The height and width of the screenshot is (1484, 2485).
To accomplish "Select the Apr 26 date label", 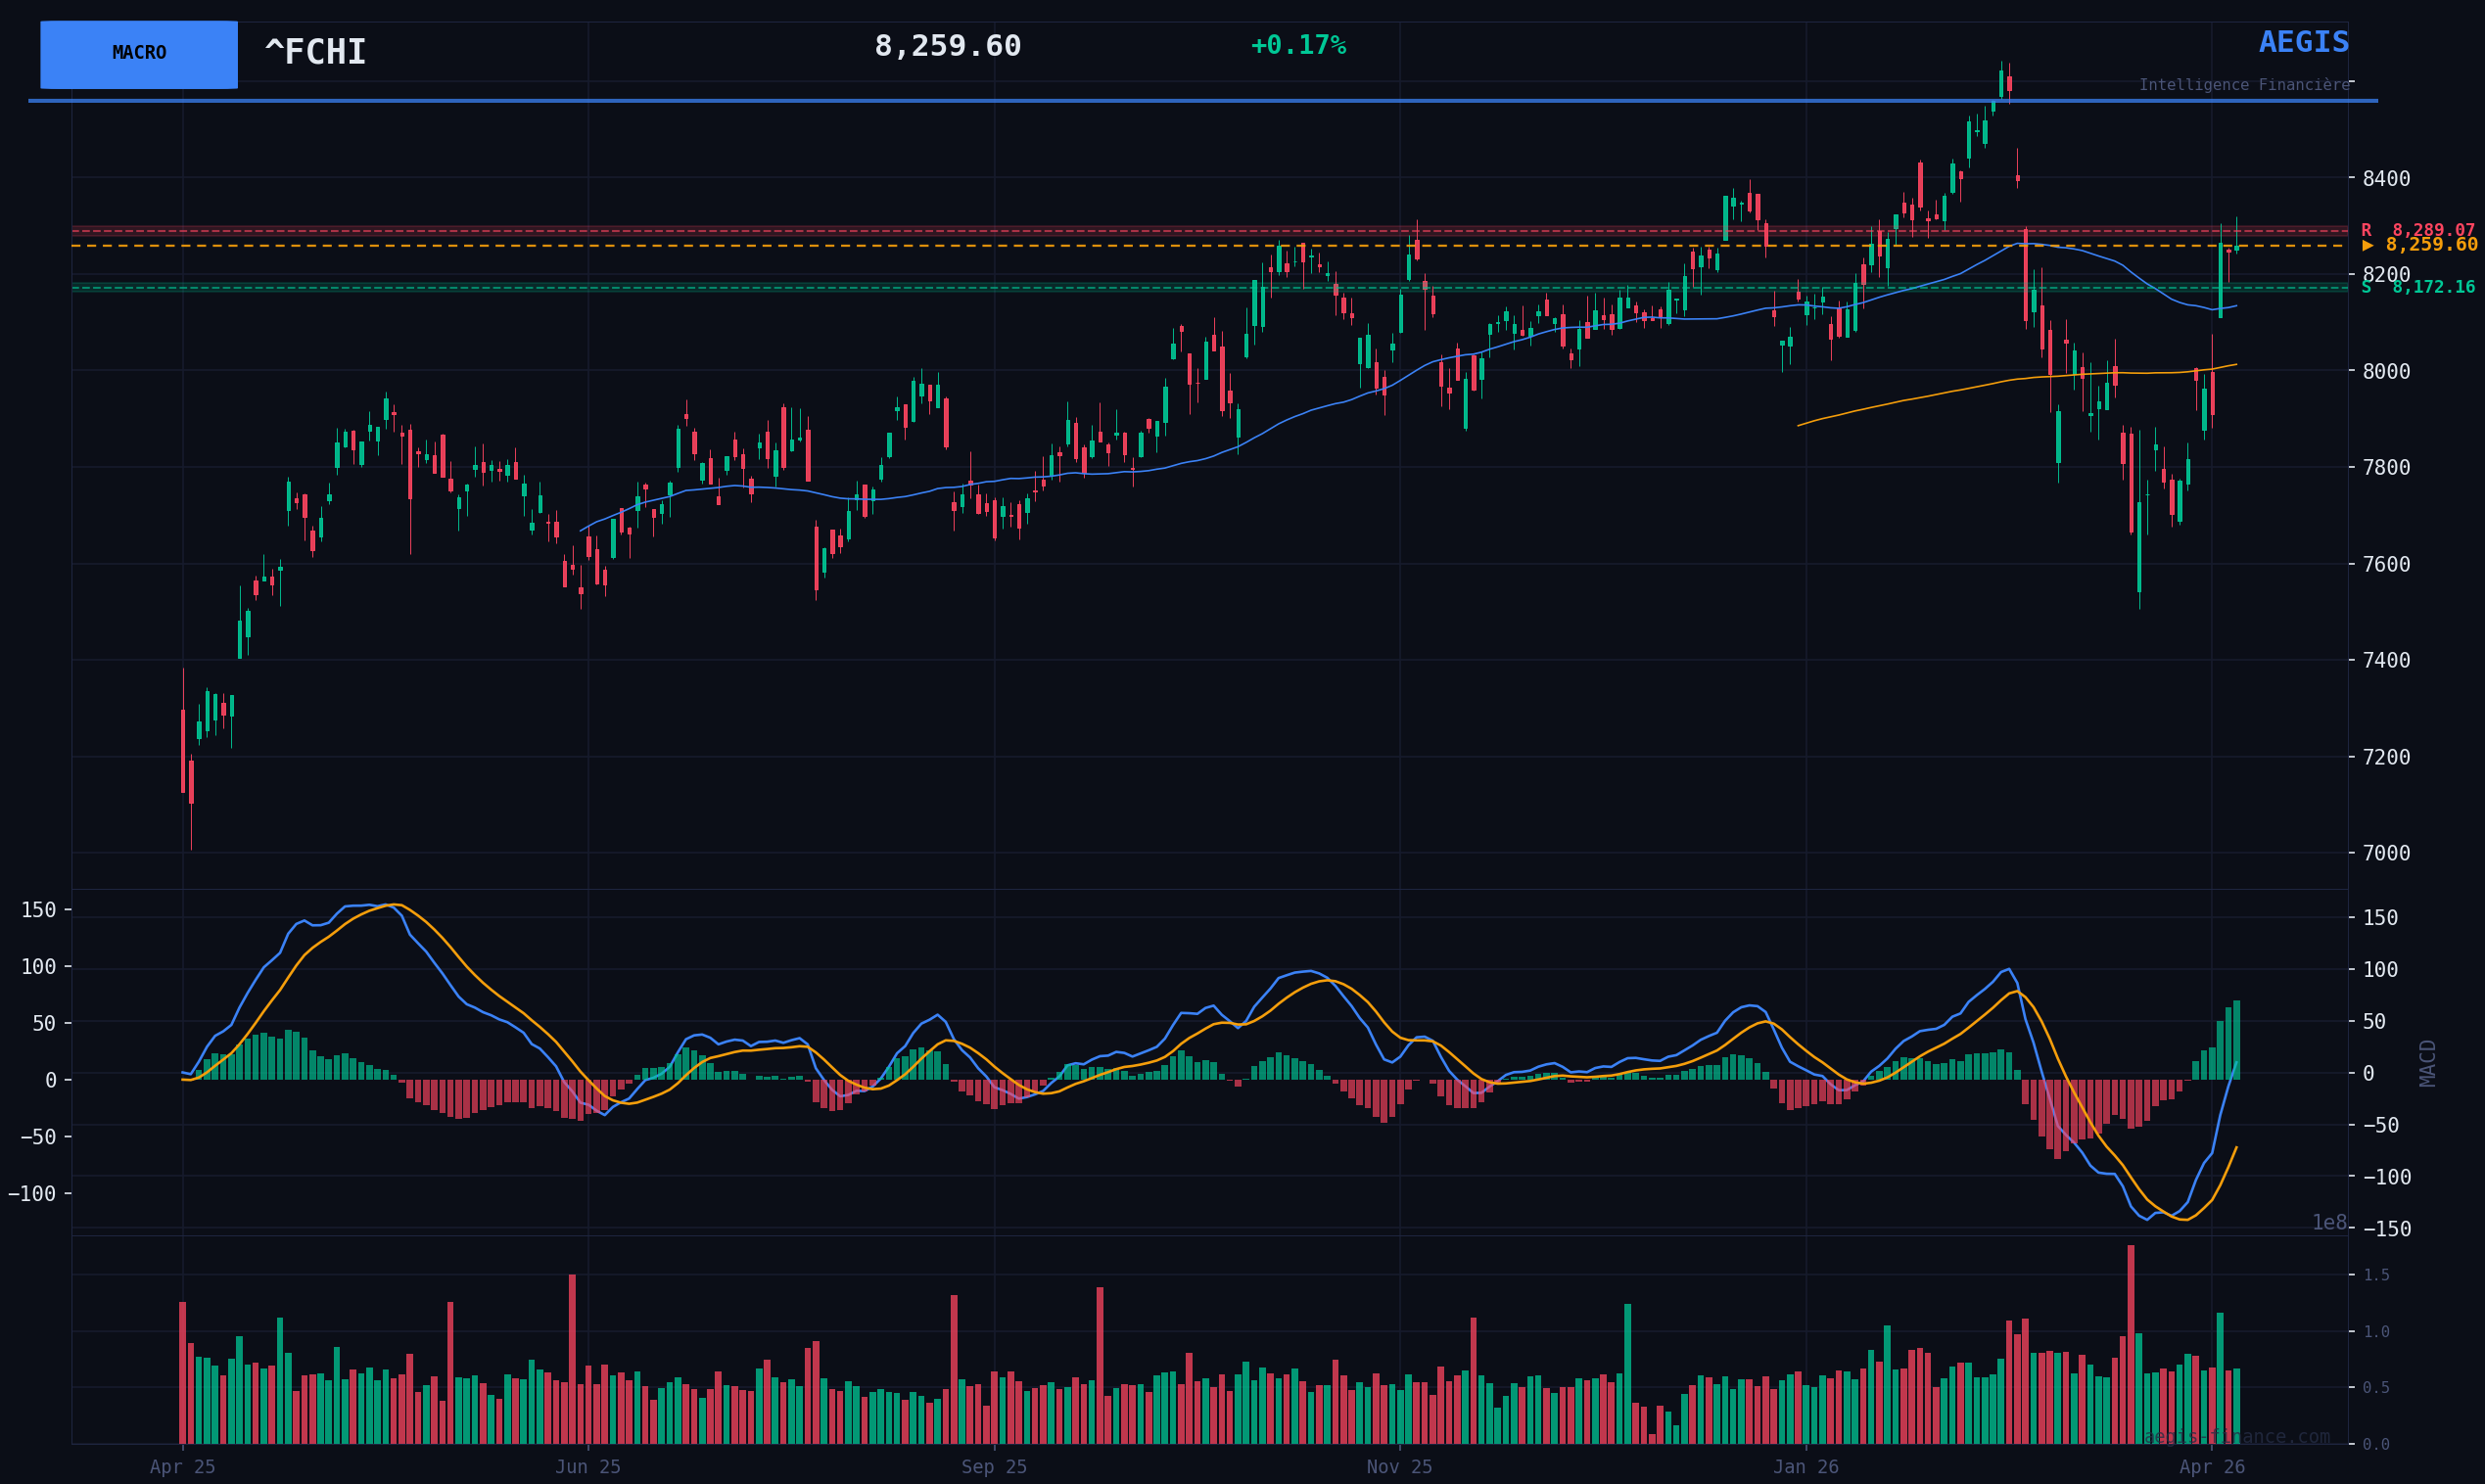I will (2212, 1467).
